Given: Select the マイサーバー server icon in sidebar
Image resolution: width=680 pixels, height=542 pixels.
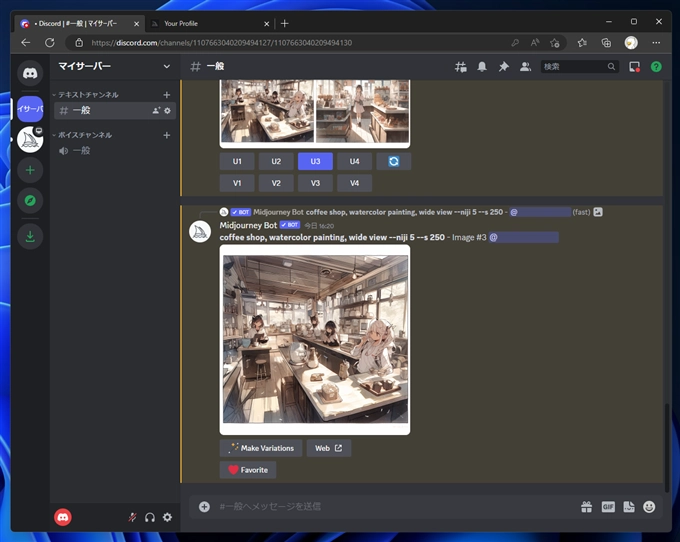Looking at the screenshot, I should (x=30, y=109).
